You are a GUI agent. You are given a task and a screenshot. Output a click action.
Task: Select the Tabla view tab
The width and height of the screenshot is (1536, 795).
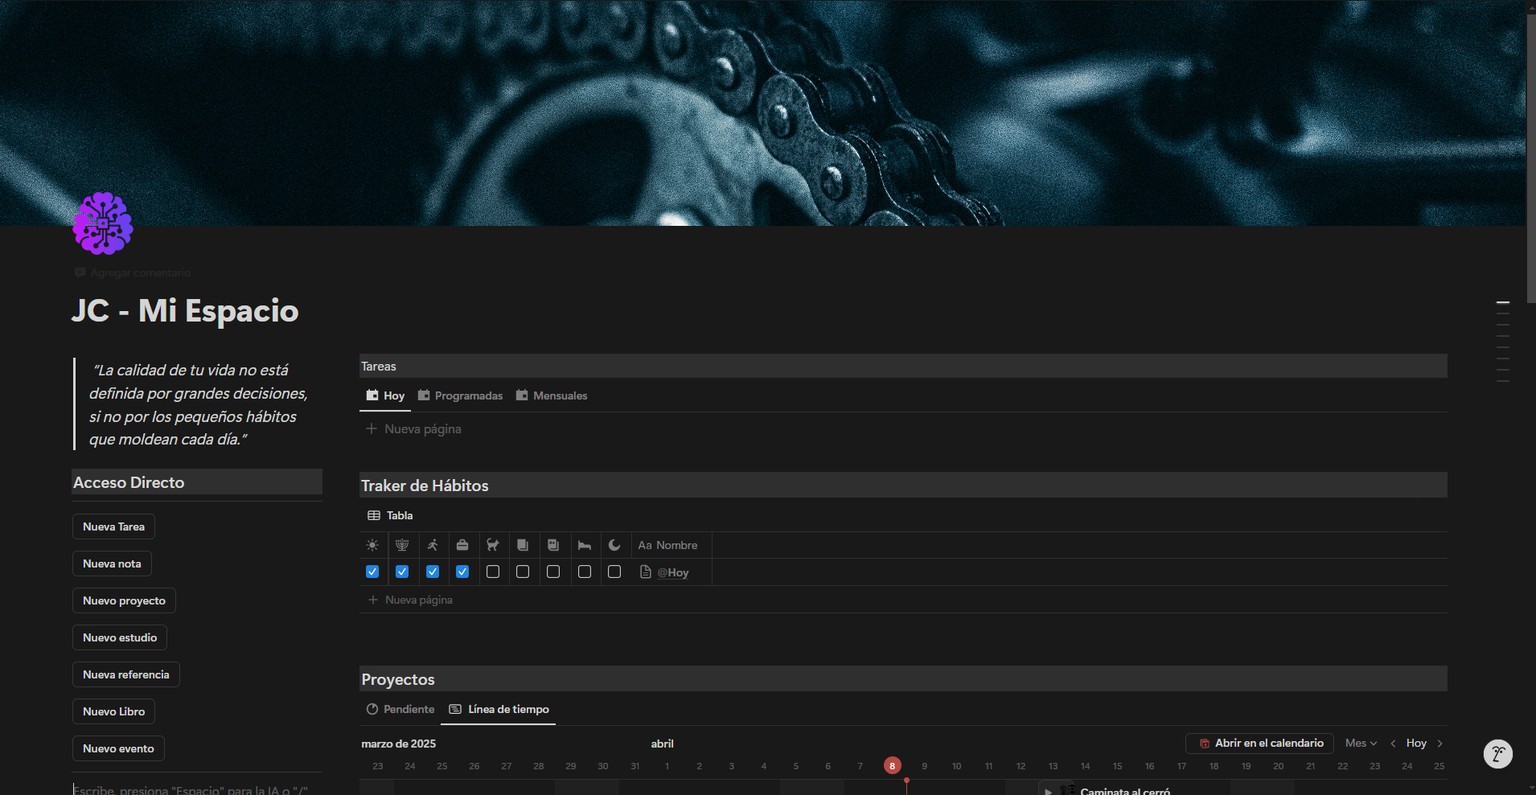pos(390,516)
